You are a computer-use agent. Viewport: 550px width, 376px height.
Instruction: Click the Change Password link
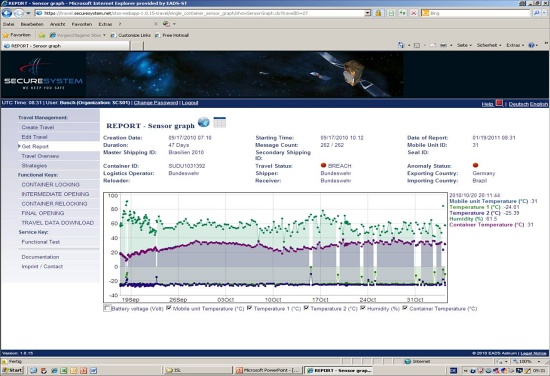click(156, 103)
